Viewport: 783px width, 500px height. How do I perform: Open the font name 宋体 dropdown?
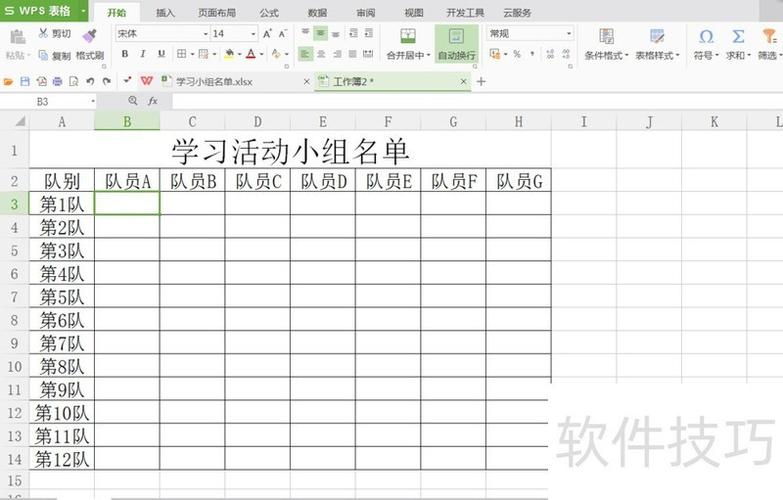coord(206,34)
